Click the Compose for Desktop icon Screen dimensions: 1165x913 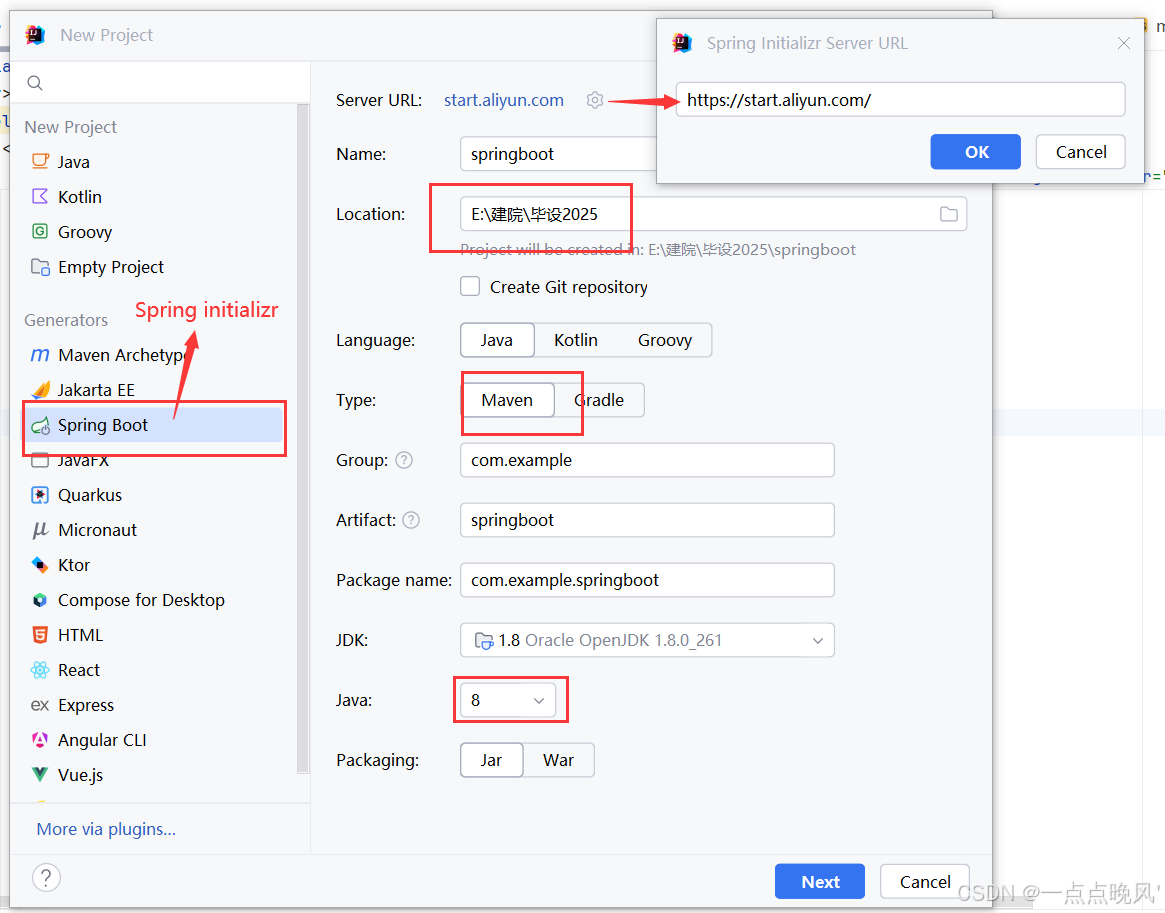tap(40, 600)
